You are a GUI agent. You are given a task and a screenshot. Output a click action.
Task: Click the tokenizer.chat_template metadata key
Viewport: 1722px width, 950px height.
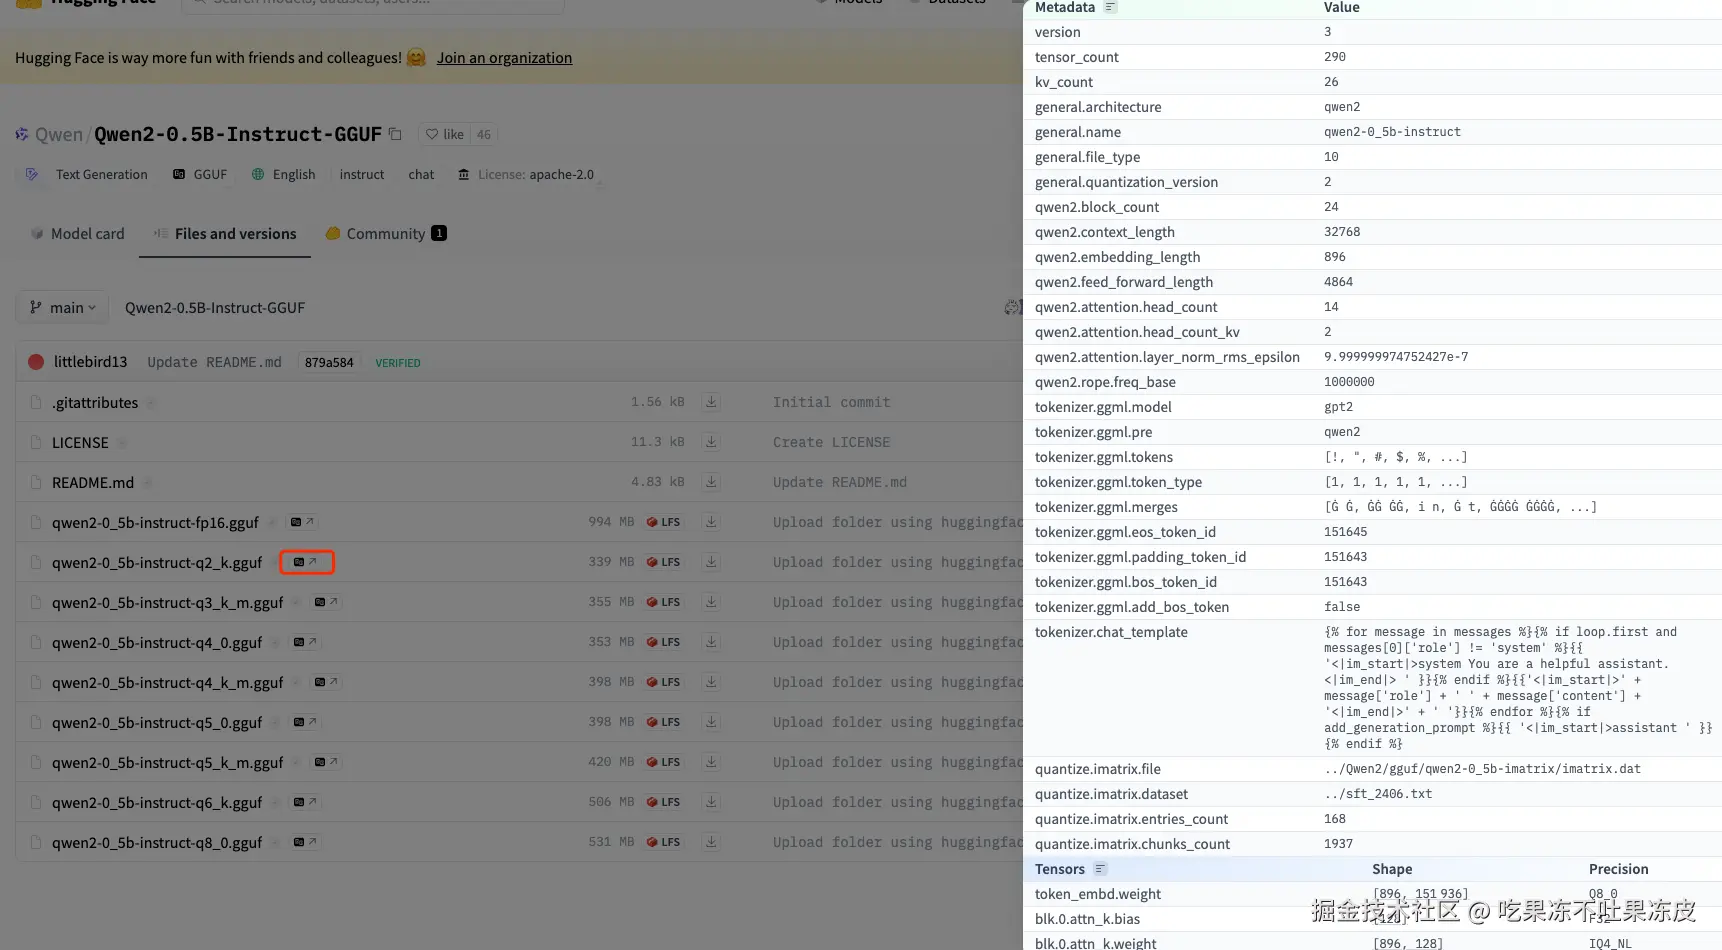(x=1111, y=632)
